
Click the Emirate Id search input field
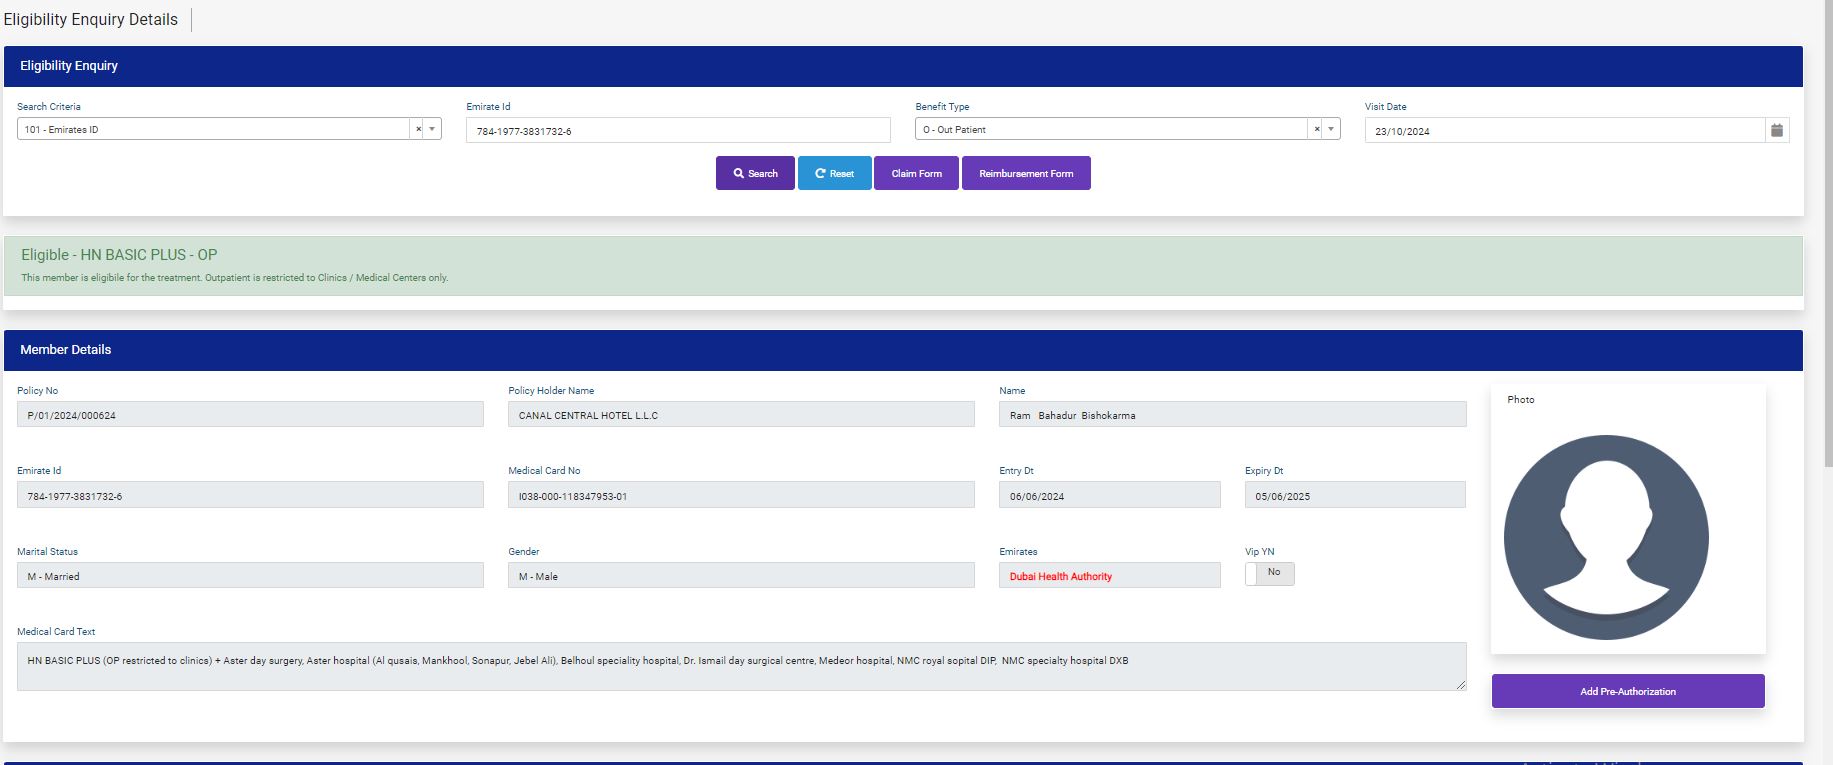click(677, 131)
